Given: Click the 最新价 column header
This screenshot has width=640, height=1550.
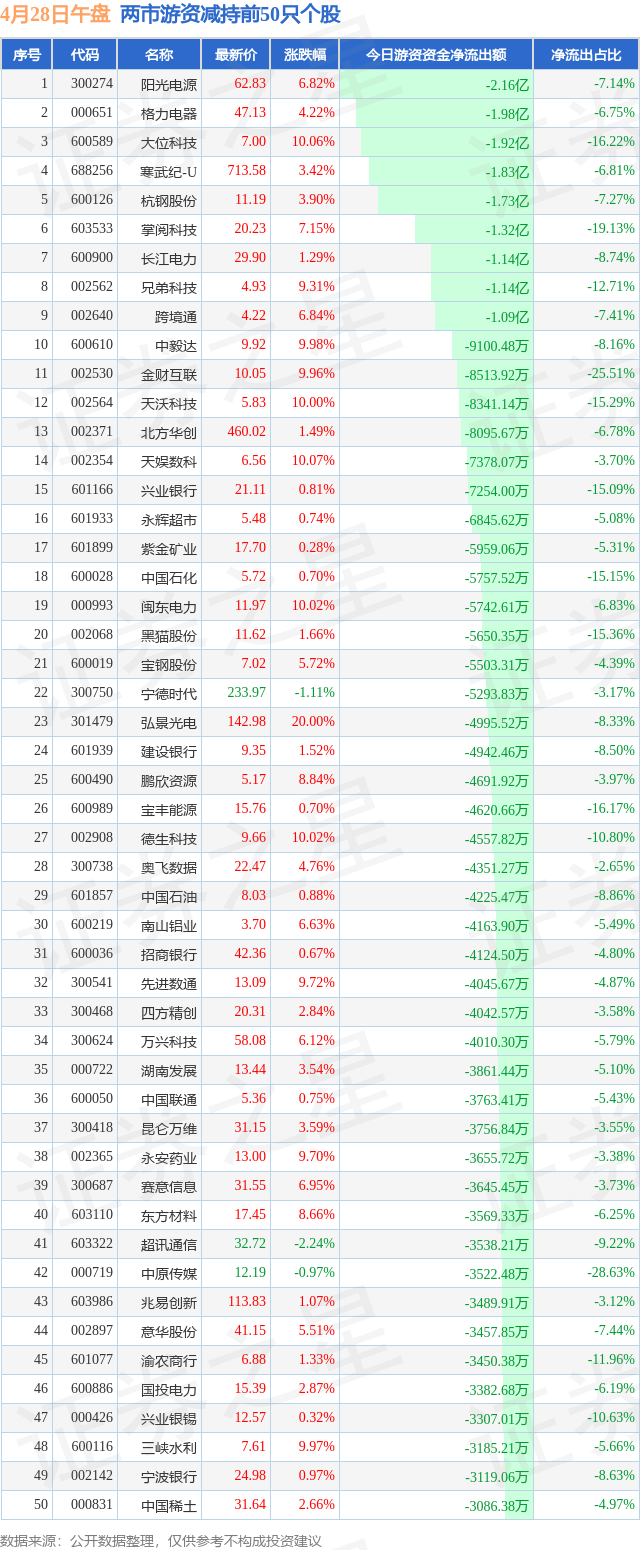Looking at the screenshot, I should [x=236, y=55].
